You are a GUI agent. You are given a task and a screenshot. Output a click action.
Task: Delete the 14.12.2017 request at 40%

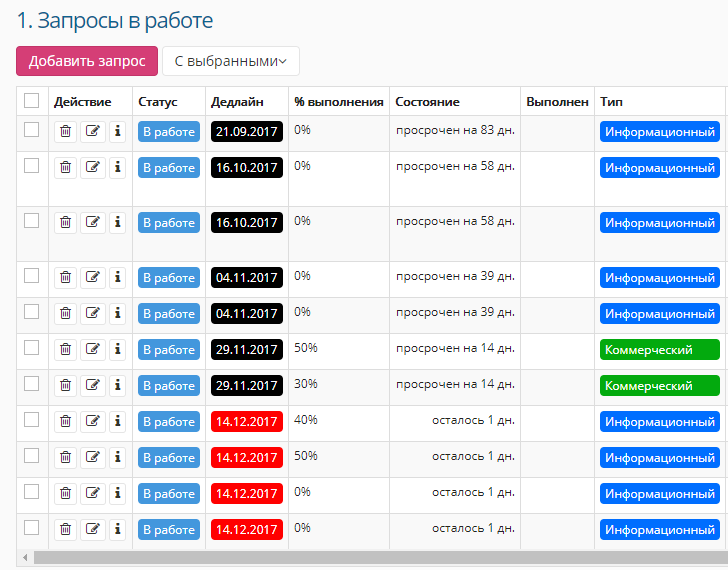coord(65,422)
